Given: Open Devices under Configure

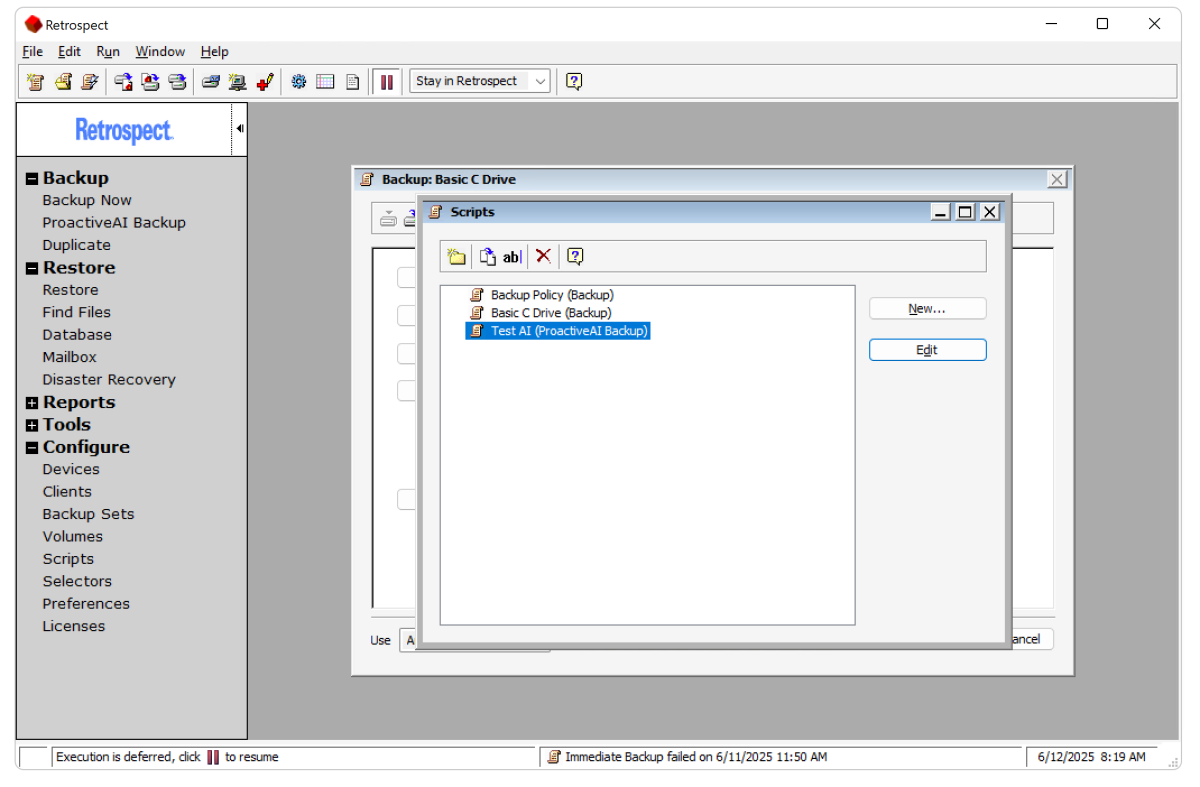Looking at the screenshot, I should [x=71, y=469].
